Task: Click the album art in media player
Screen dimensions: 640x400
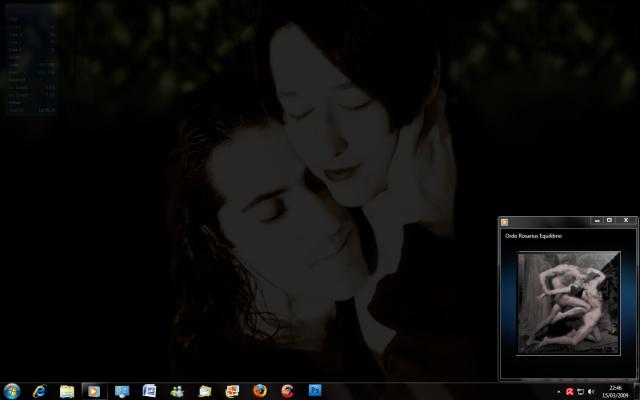Action: pos(568,303)
